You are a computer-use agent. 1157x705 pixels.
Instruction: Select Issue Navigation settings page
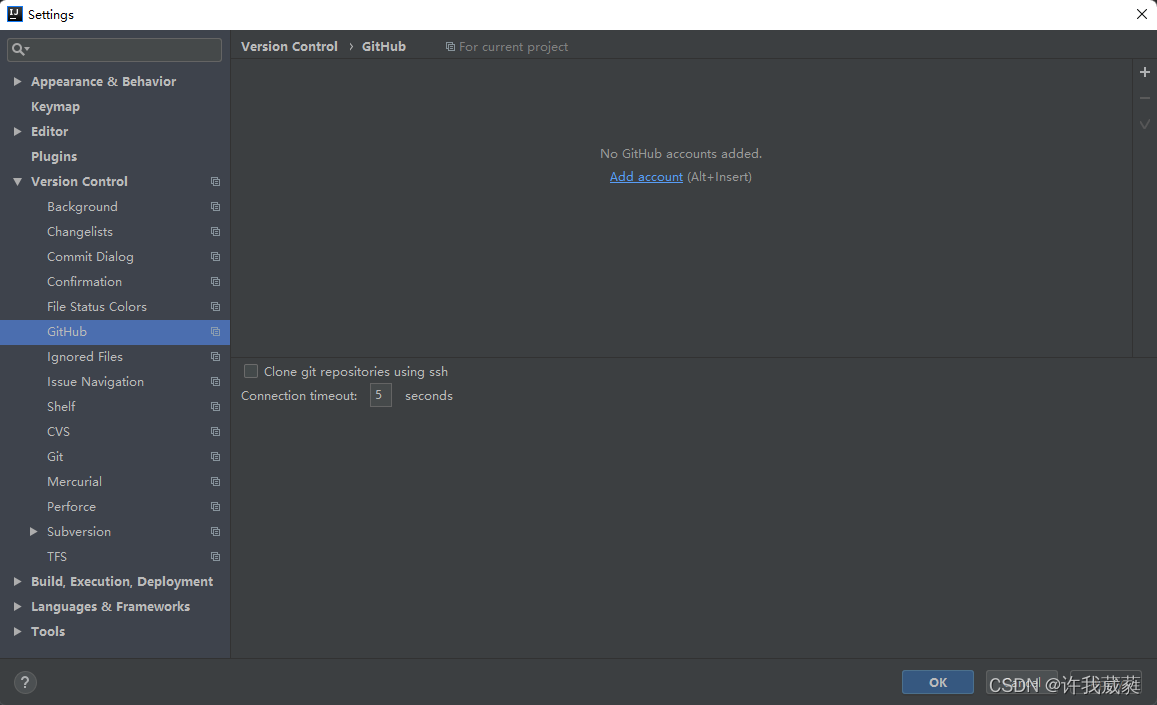(x=95, y=382)
